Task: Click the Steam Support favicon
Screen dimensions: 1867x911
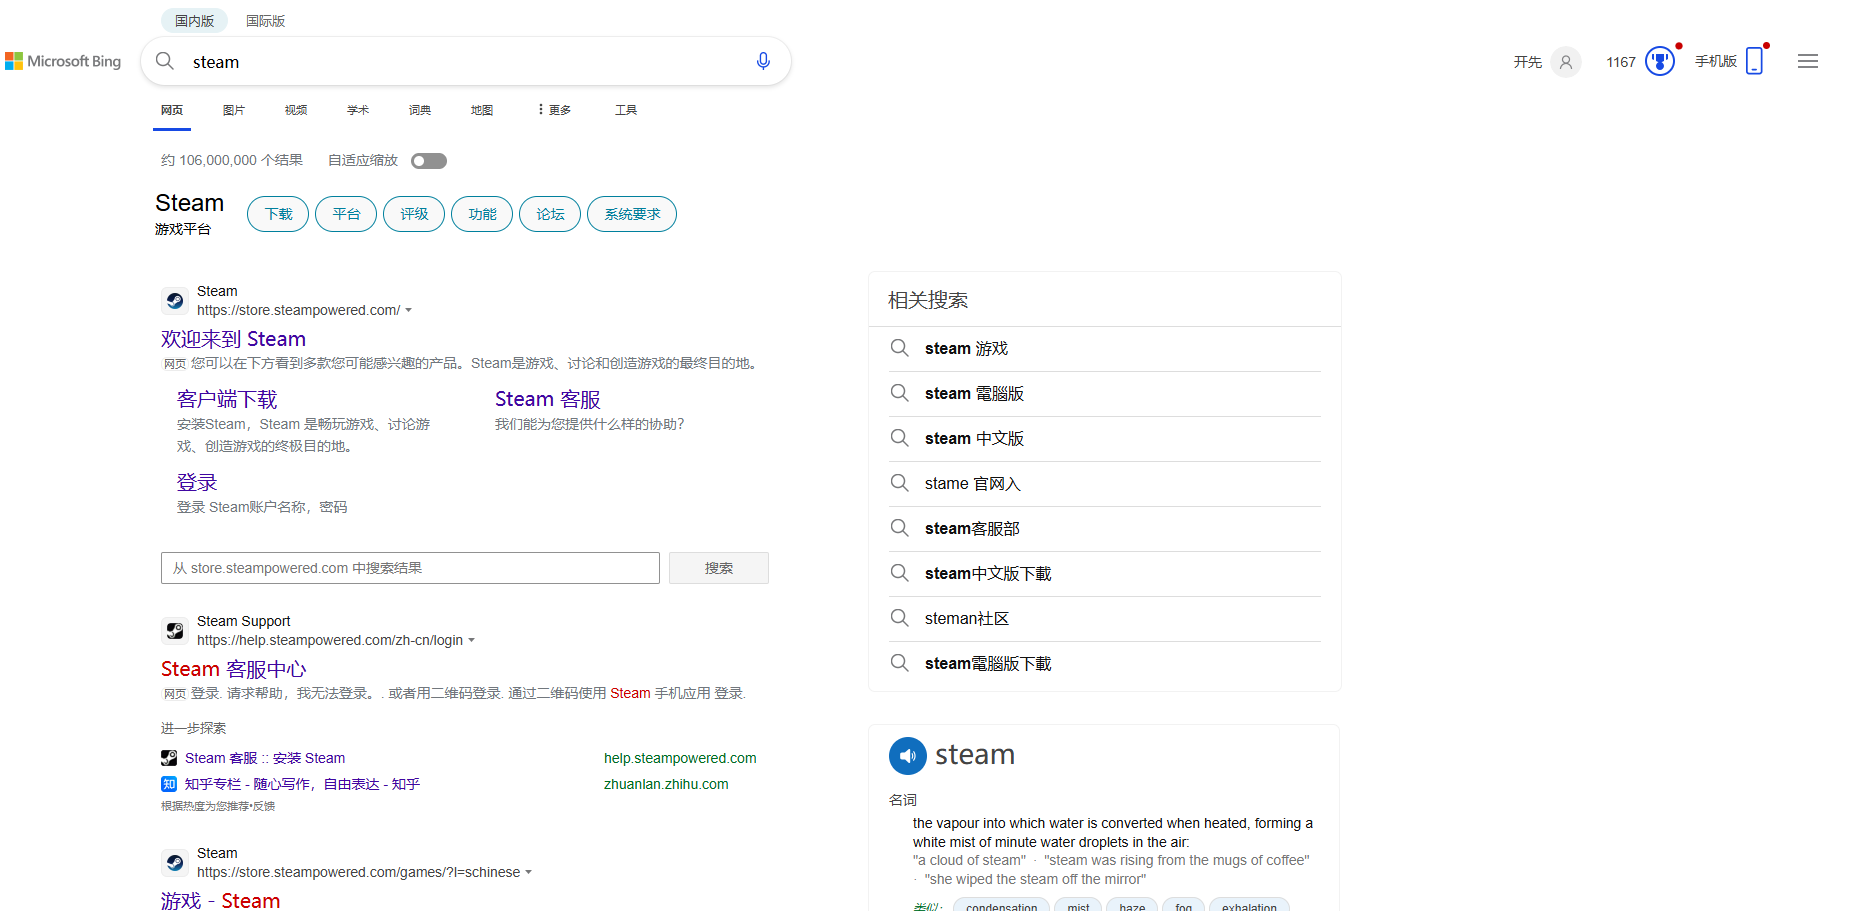Action: coord(175,630)
